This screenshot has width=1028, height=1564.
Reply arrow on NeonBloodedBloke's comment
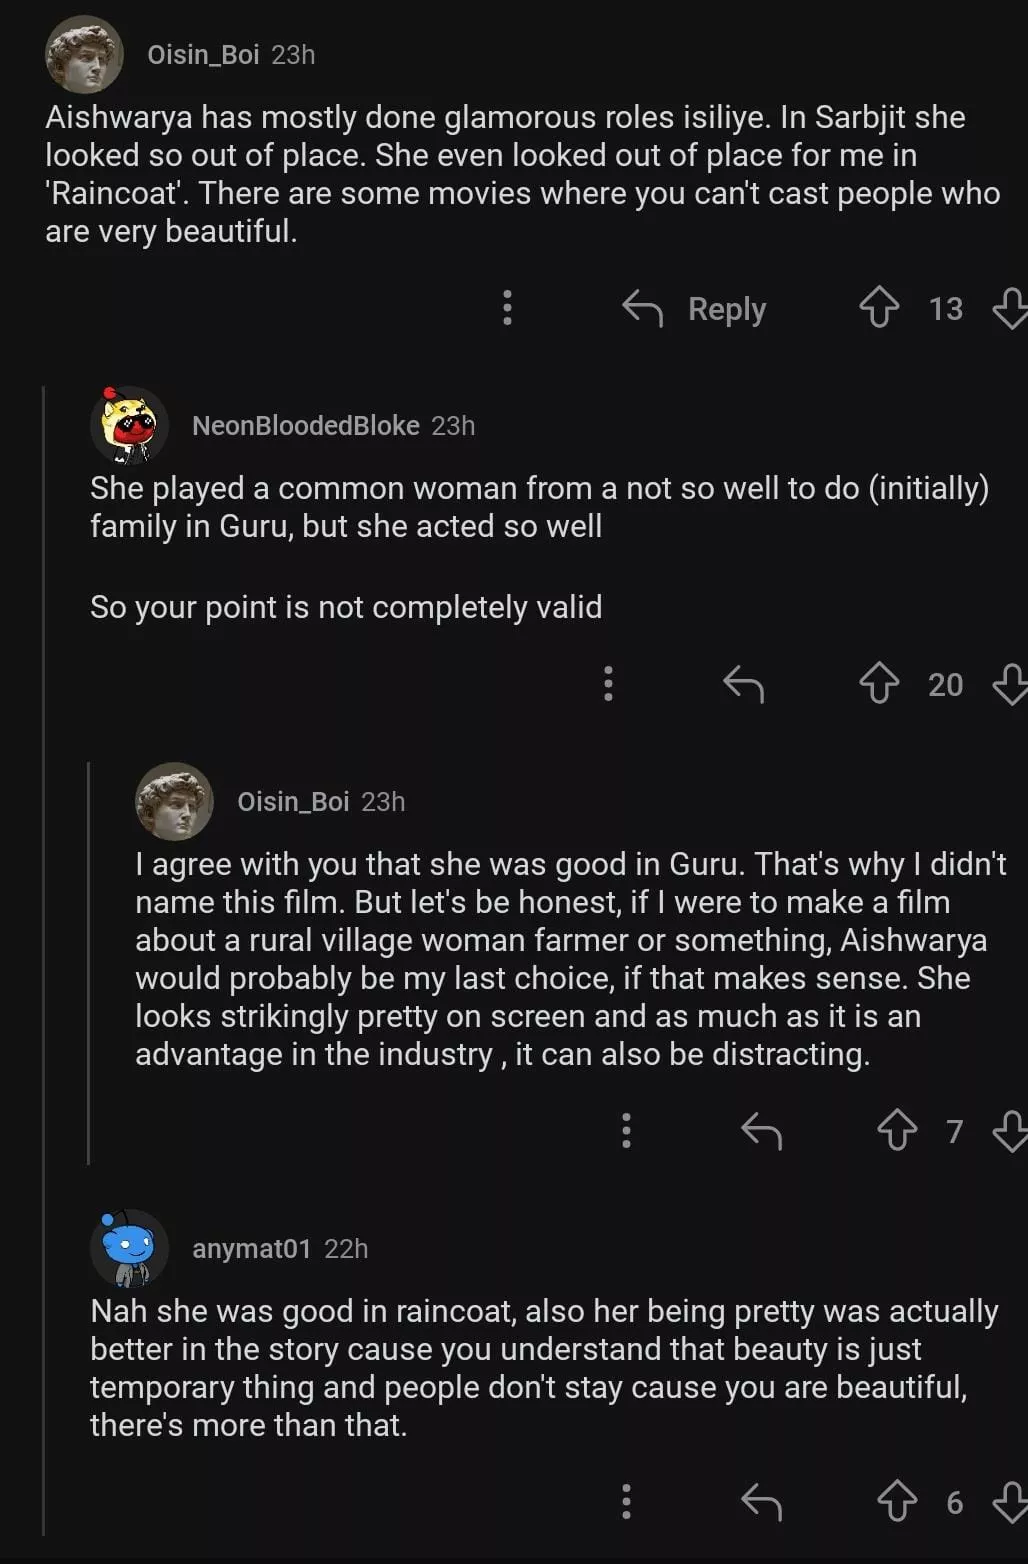click(743, 684)
